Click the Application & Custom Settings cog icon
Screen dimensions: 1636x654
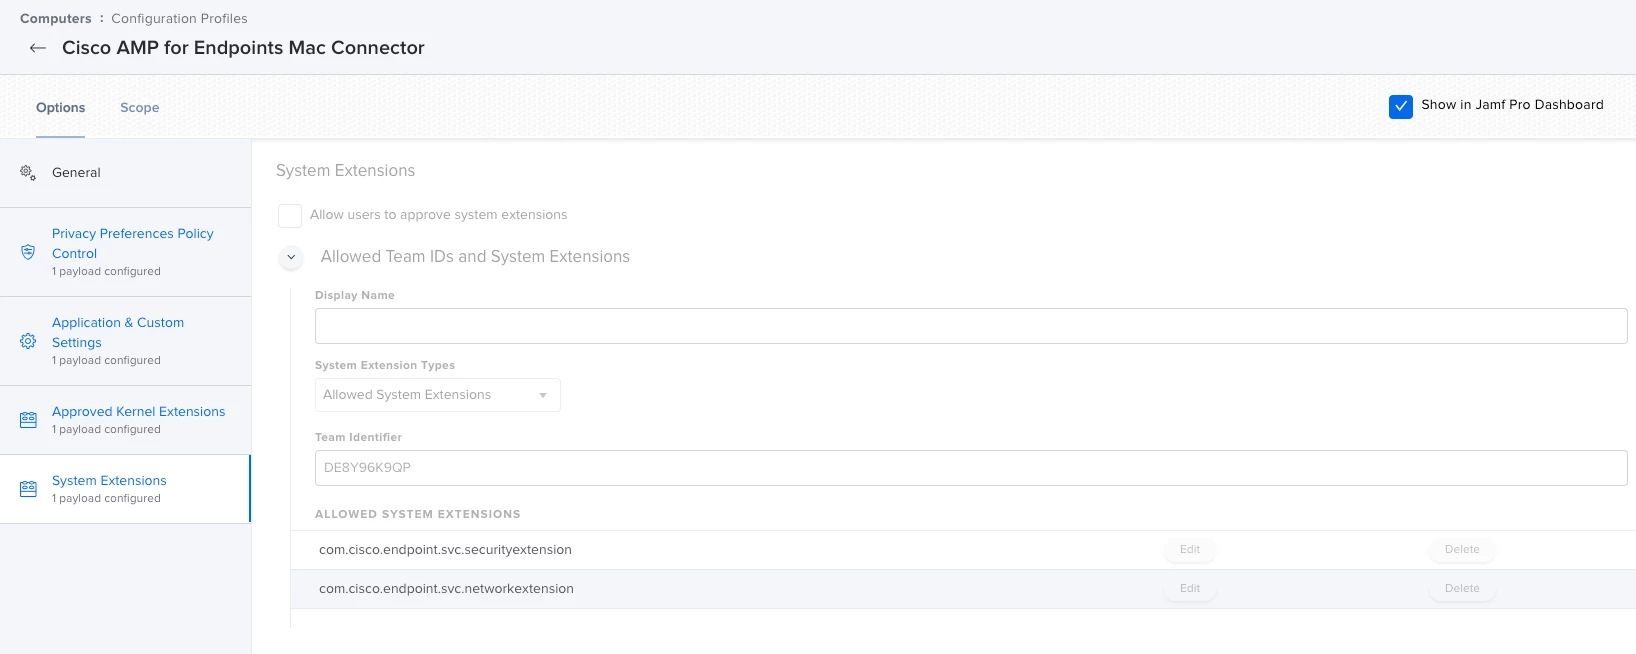coord(28,341)
